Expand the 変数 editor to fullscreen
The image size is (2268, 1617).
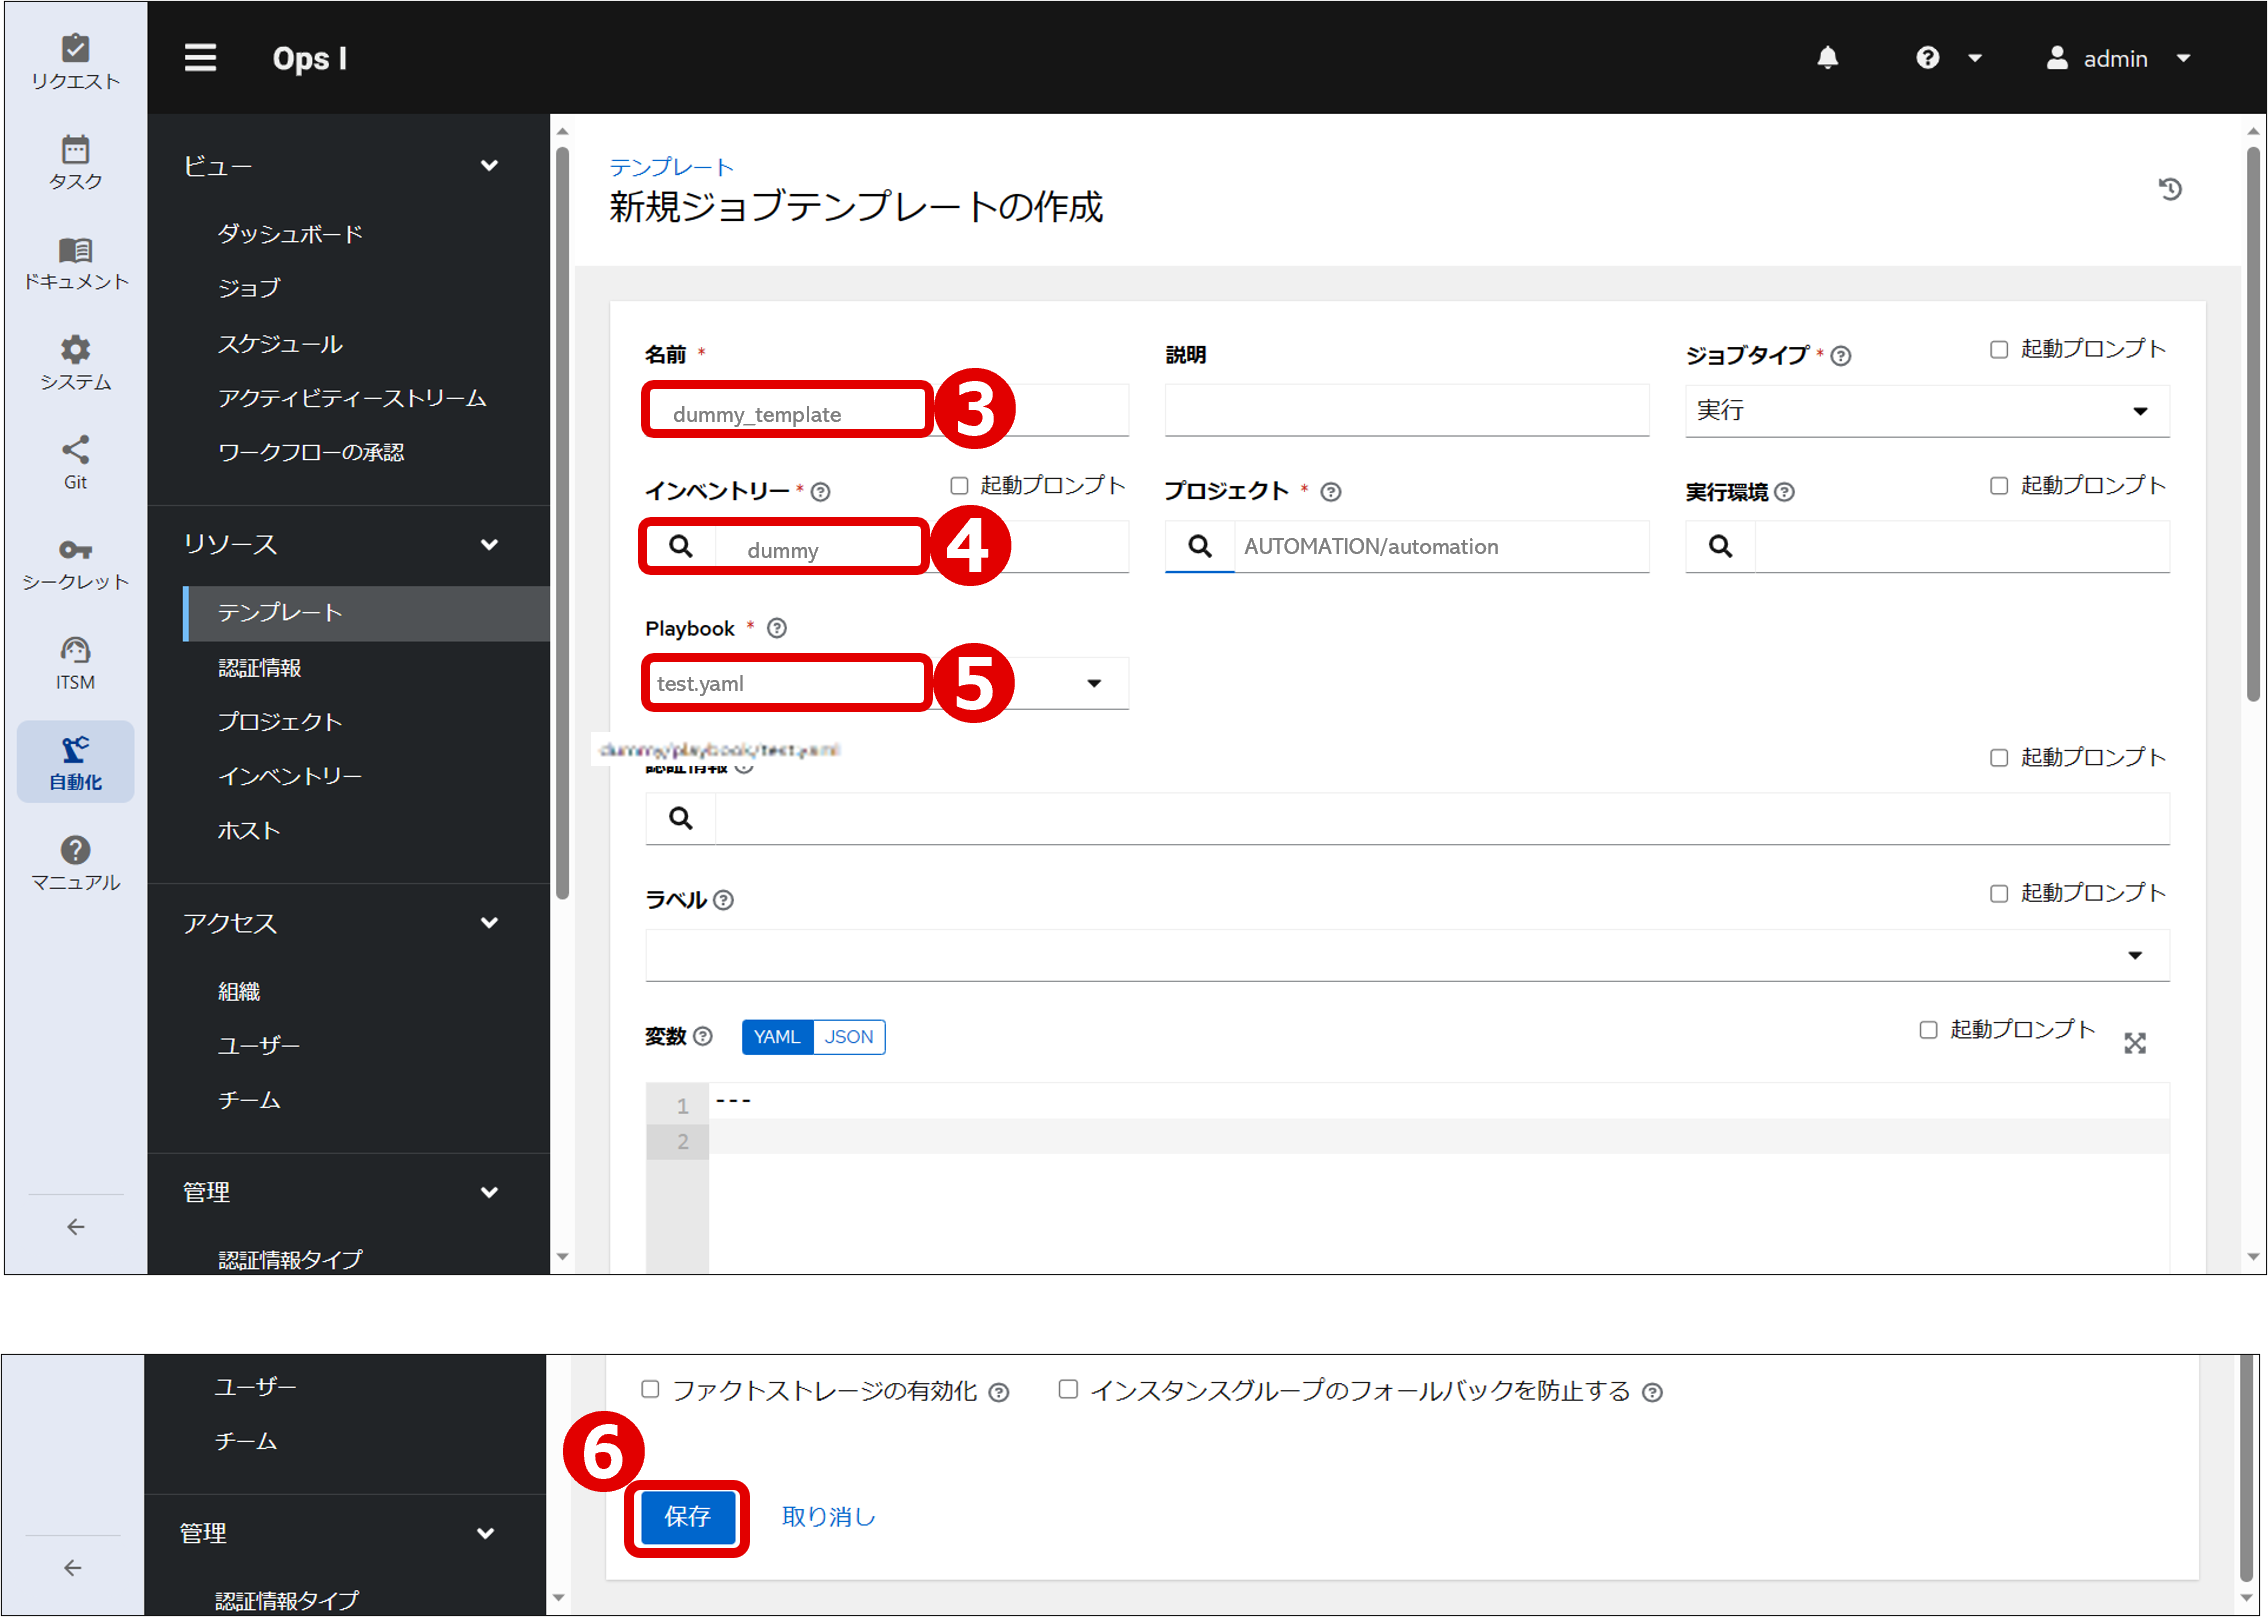click(x=2135, y=1042)
